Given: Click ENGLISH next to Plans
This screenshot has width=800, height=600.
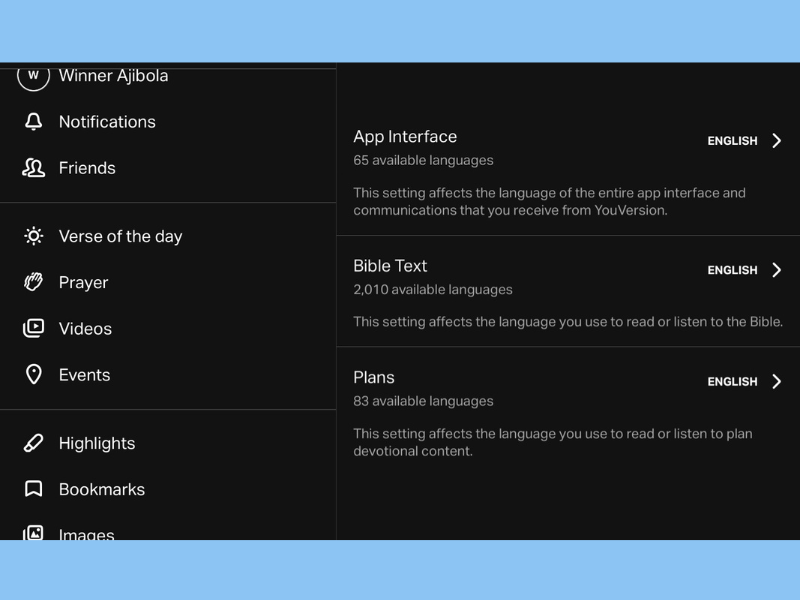Looking at the screenshot, I should [732, 382].
